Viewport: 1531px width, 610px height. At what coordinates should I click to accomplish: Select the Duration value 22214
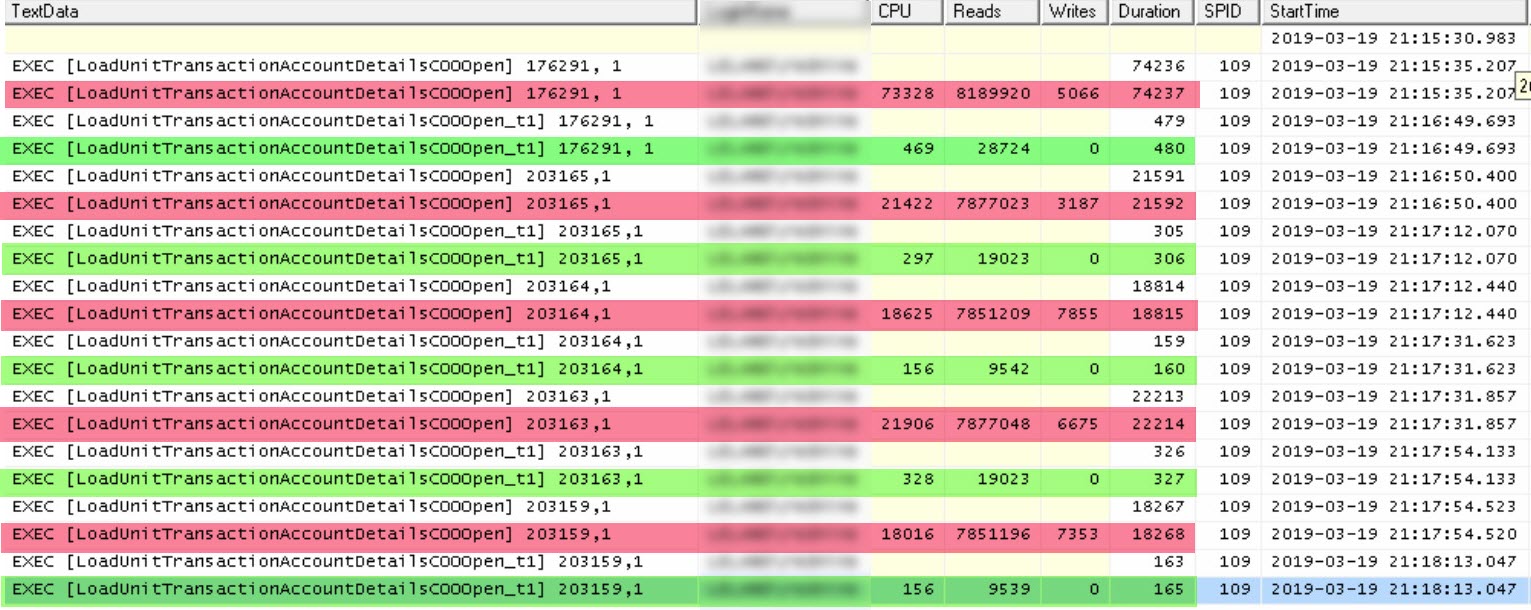click(x=1158, y=423)
